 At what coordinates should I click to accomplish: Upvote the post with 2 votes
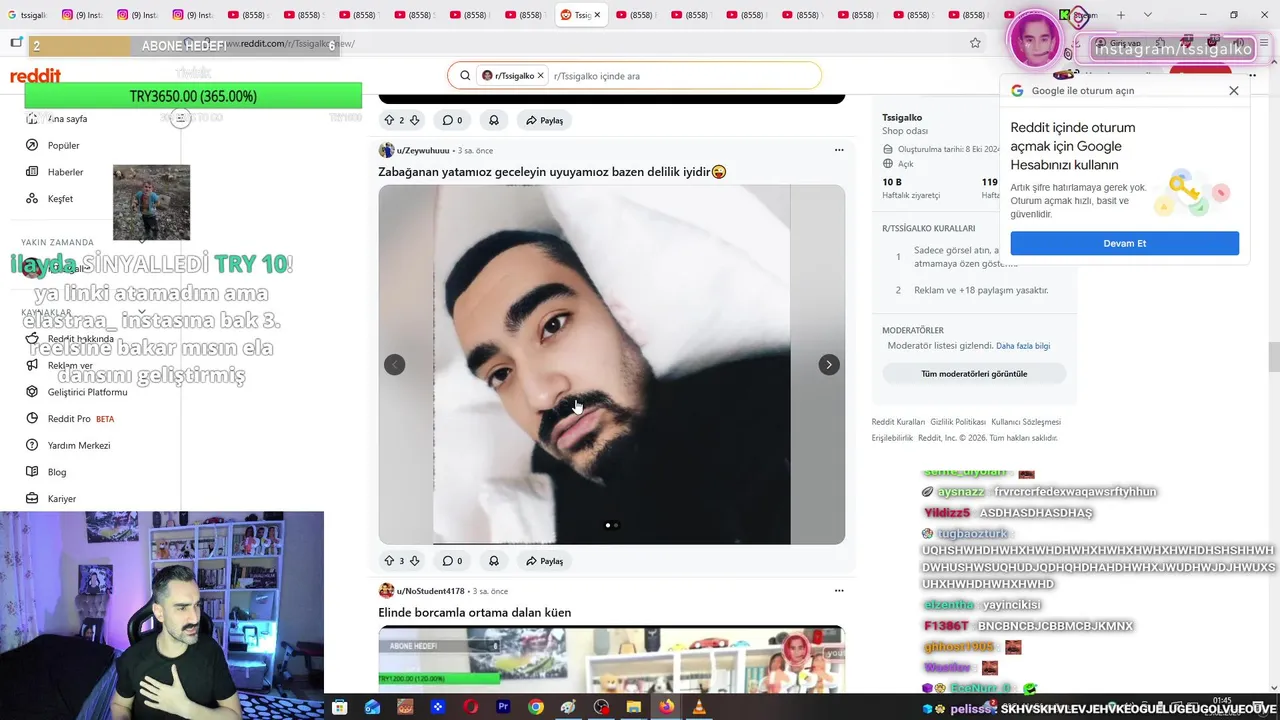point(389,120)
